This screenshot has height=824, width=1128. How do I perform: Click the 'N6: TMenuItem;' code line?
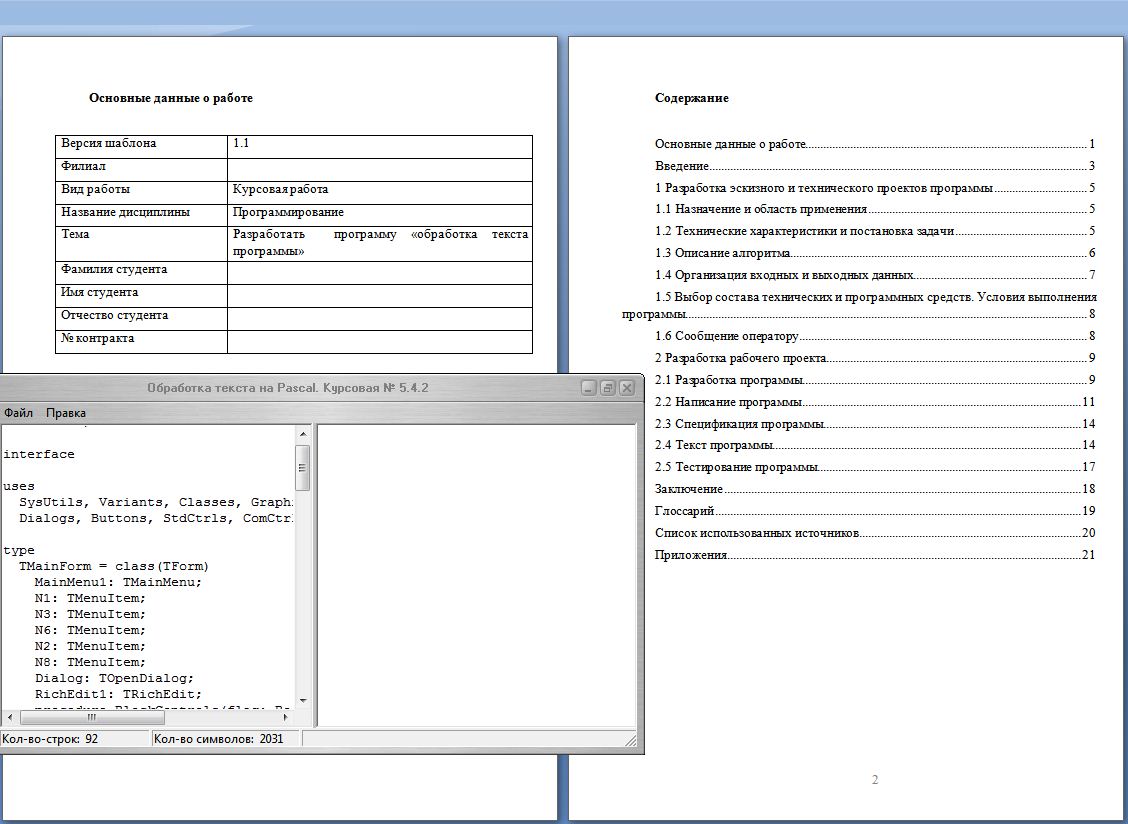click(90, 630)
